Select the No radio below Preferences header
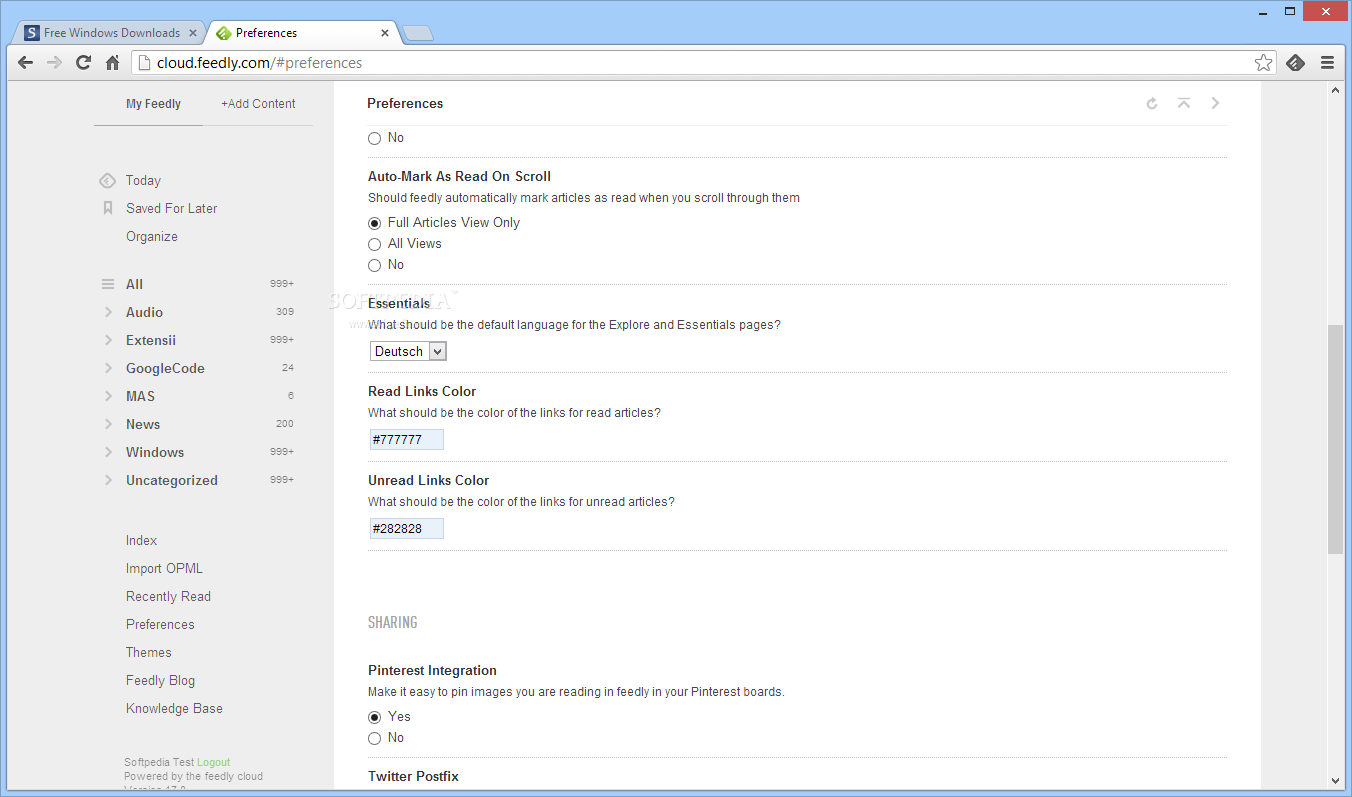 coord(374,138)
